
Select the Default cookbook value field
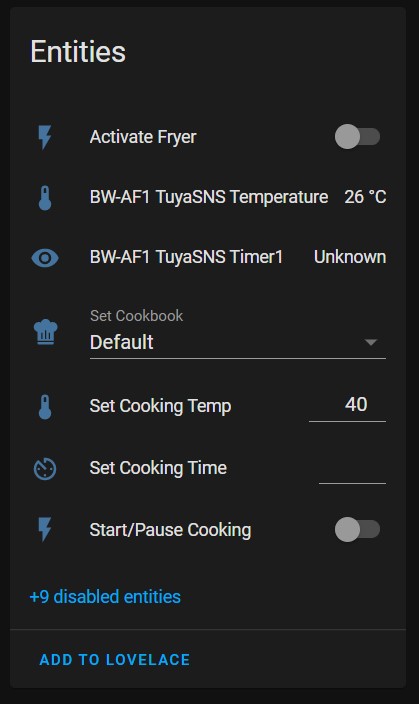238,334
